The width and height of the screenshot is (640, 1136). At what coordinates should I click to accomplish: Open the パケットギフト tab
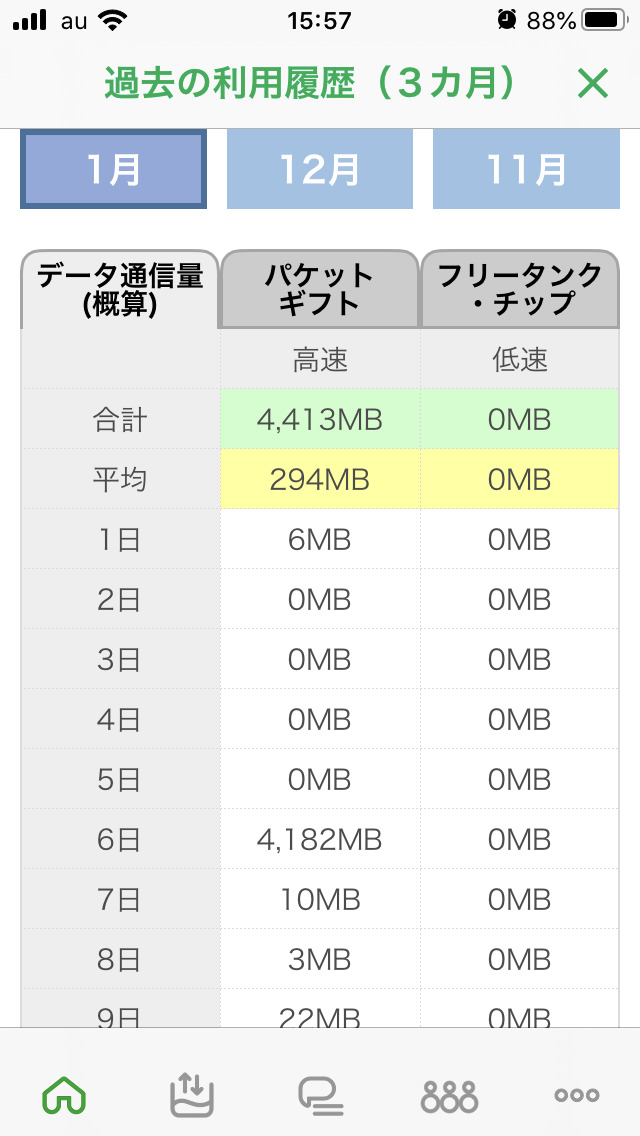pos(320,289)
